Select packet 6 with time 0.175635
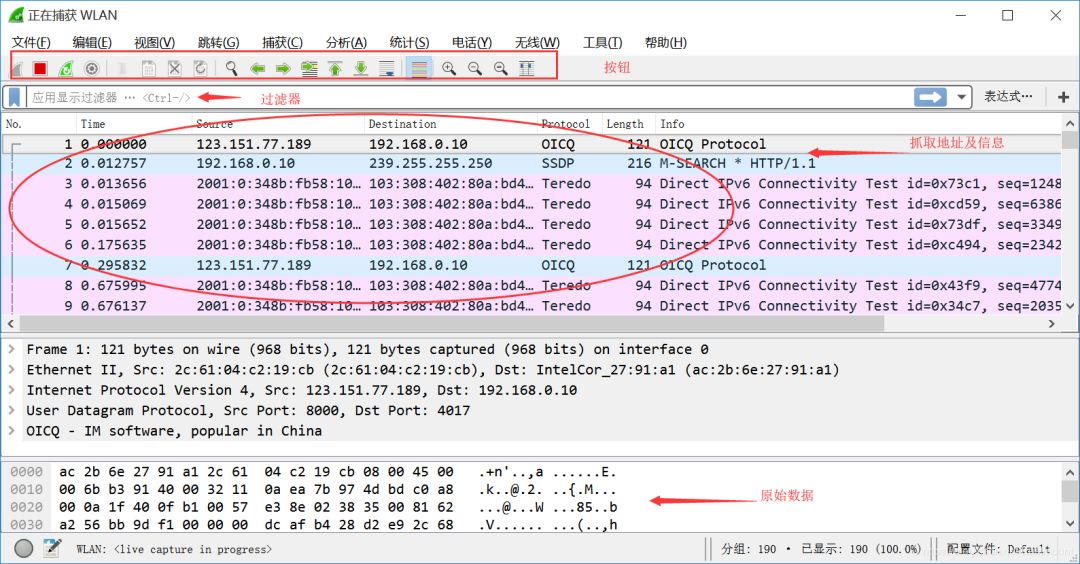The height and width of the screenshot is (564, 1080). coord(531,244)
